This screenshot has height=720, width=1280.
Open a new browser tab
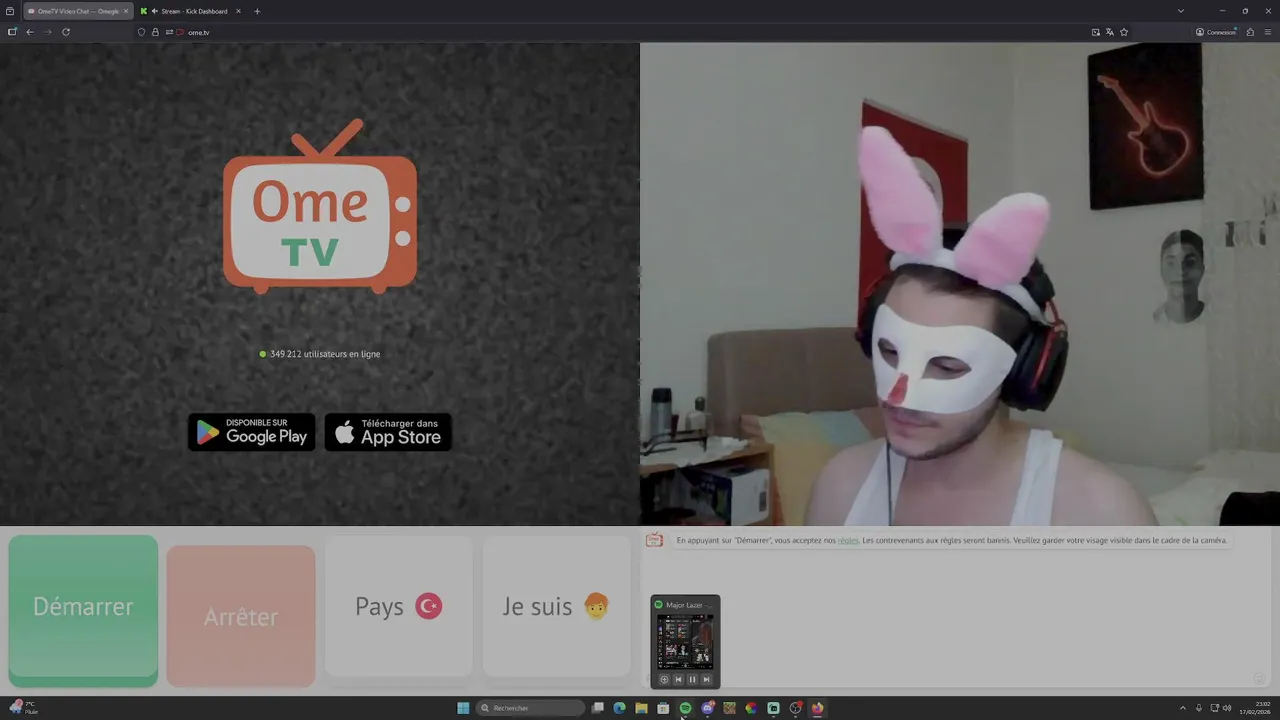click(x=257, y=11)
